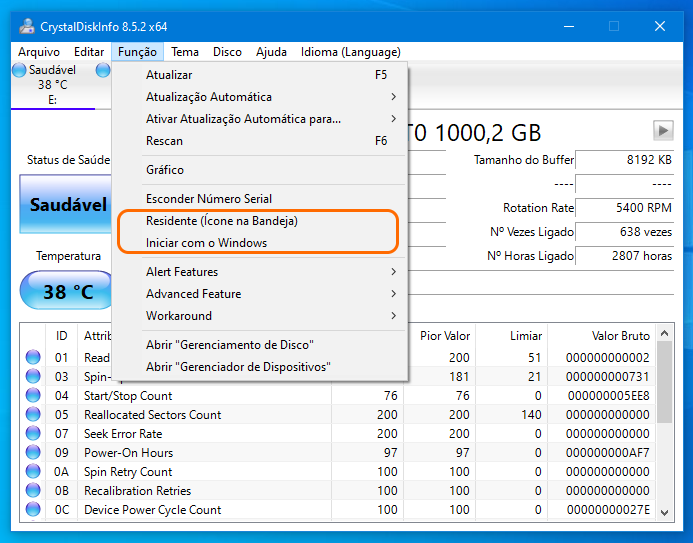Screen dimensions: 693x543
Task: Open the Editar menu
Action: click(89, 52)
